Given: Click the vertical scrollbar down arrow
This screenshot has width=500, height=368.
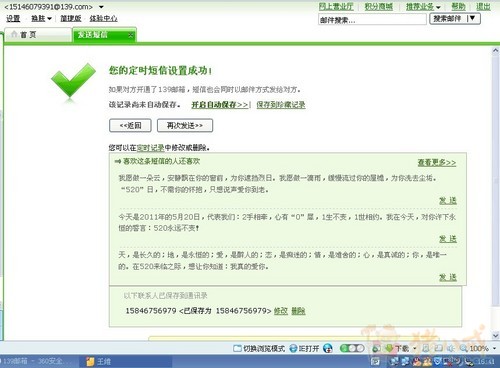Looking at the screenshot, I should pos(495,335).
